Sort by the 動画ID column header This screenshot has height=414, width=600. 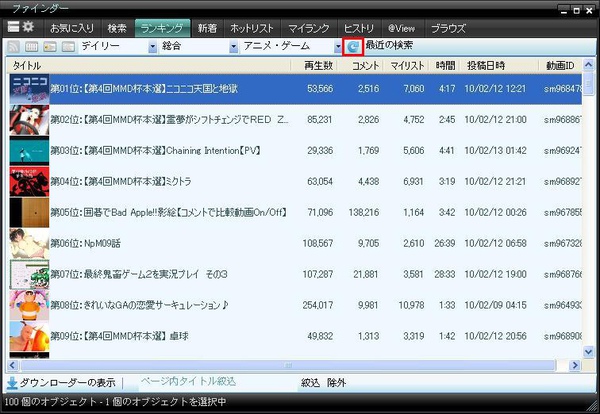pyautogui.click(x=560, y=66)
